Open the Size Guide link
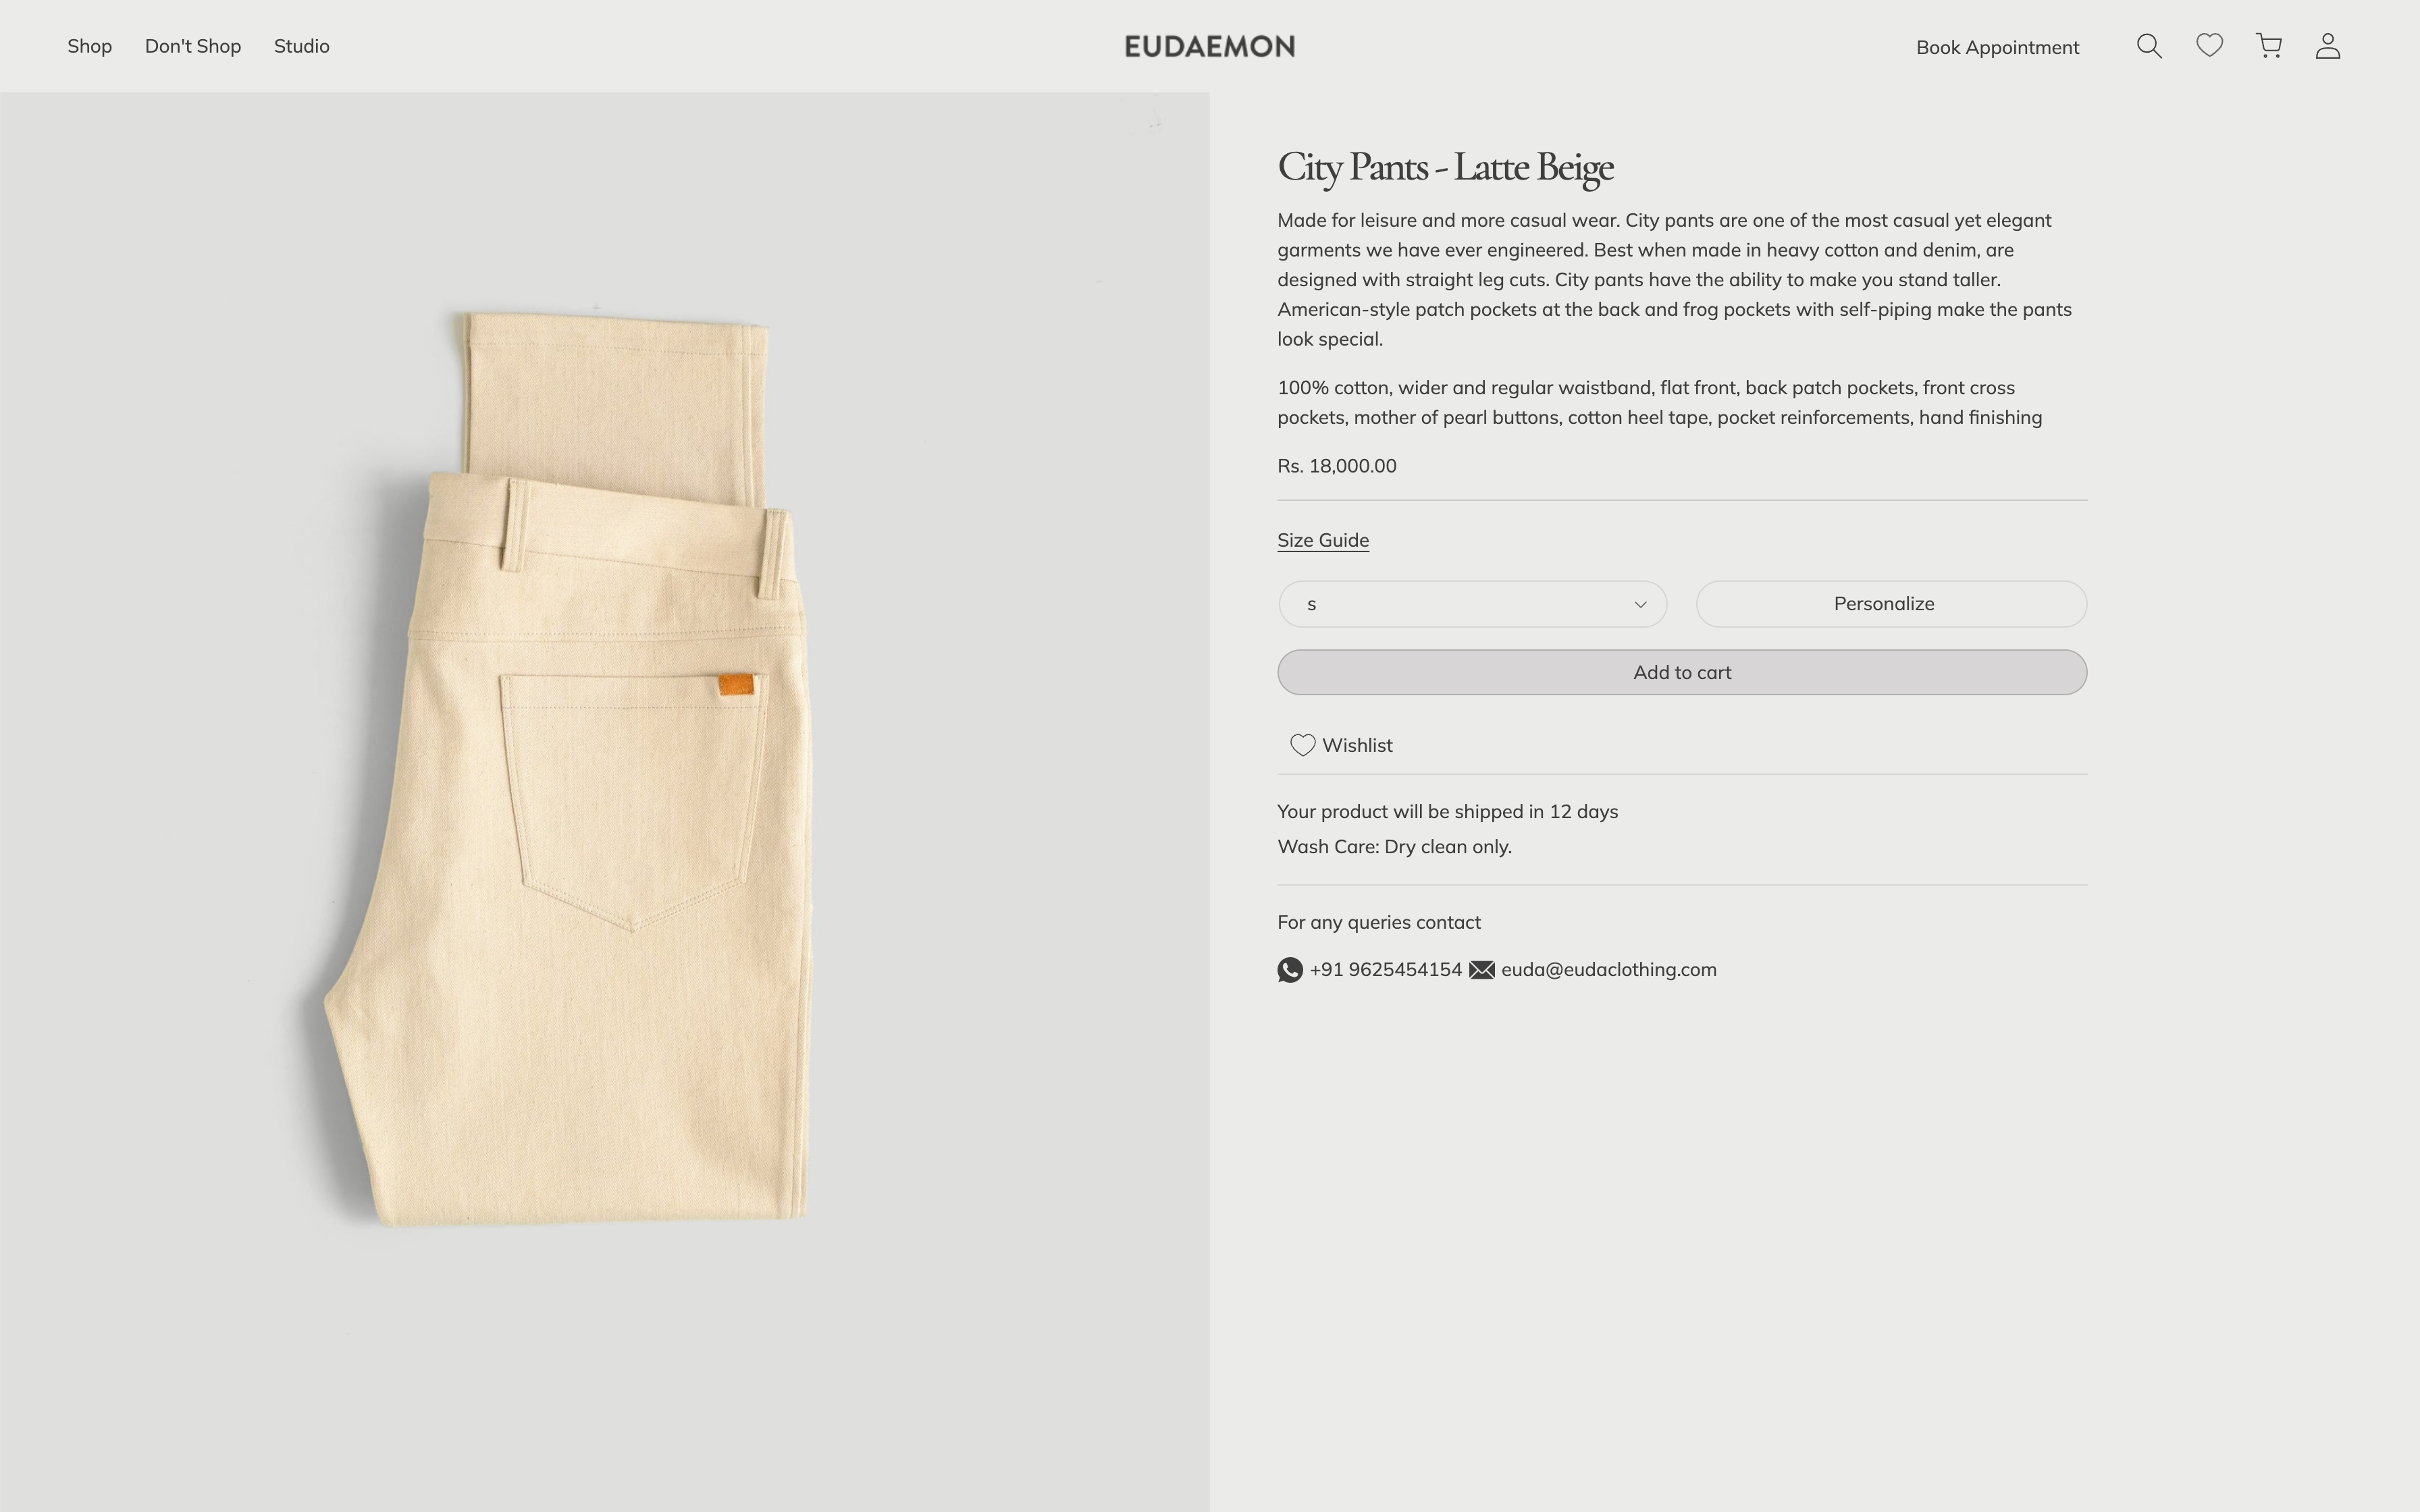2420x1512 pixels. point(1322,539)
